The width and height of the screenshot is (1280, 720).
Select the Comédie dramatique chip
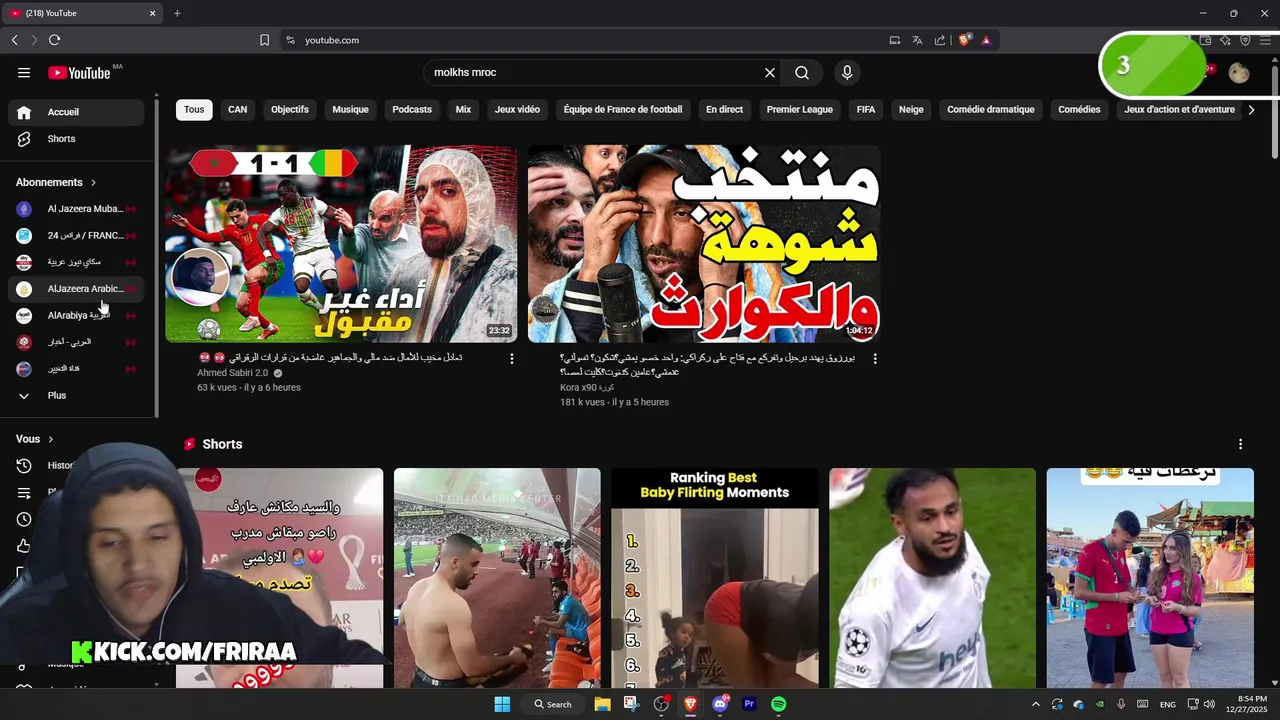click(x=991, y=110)
